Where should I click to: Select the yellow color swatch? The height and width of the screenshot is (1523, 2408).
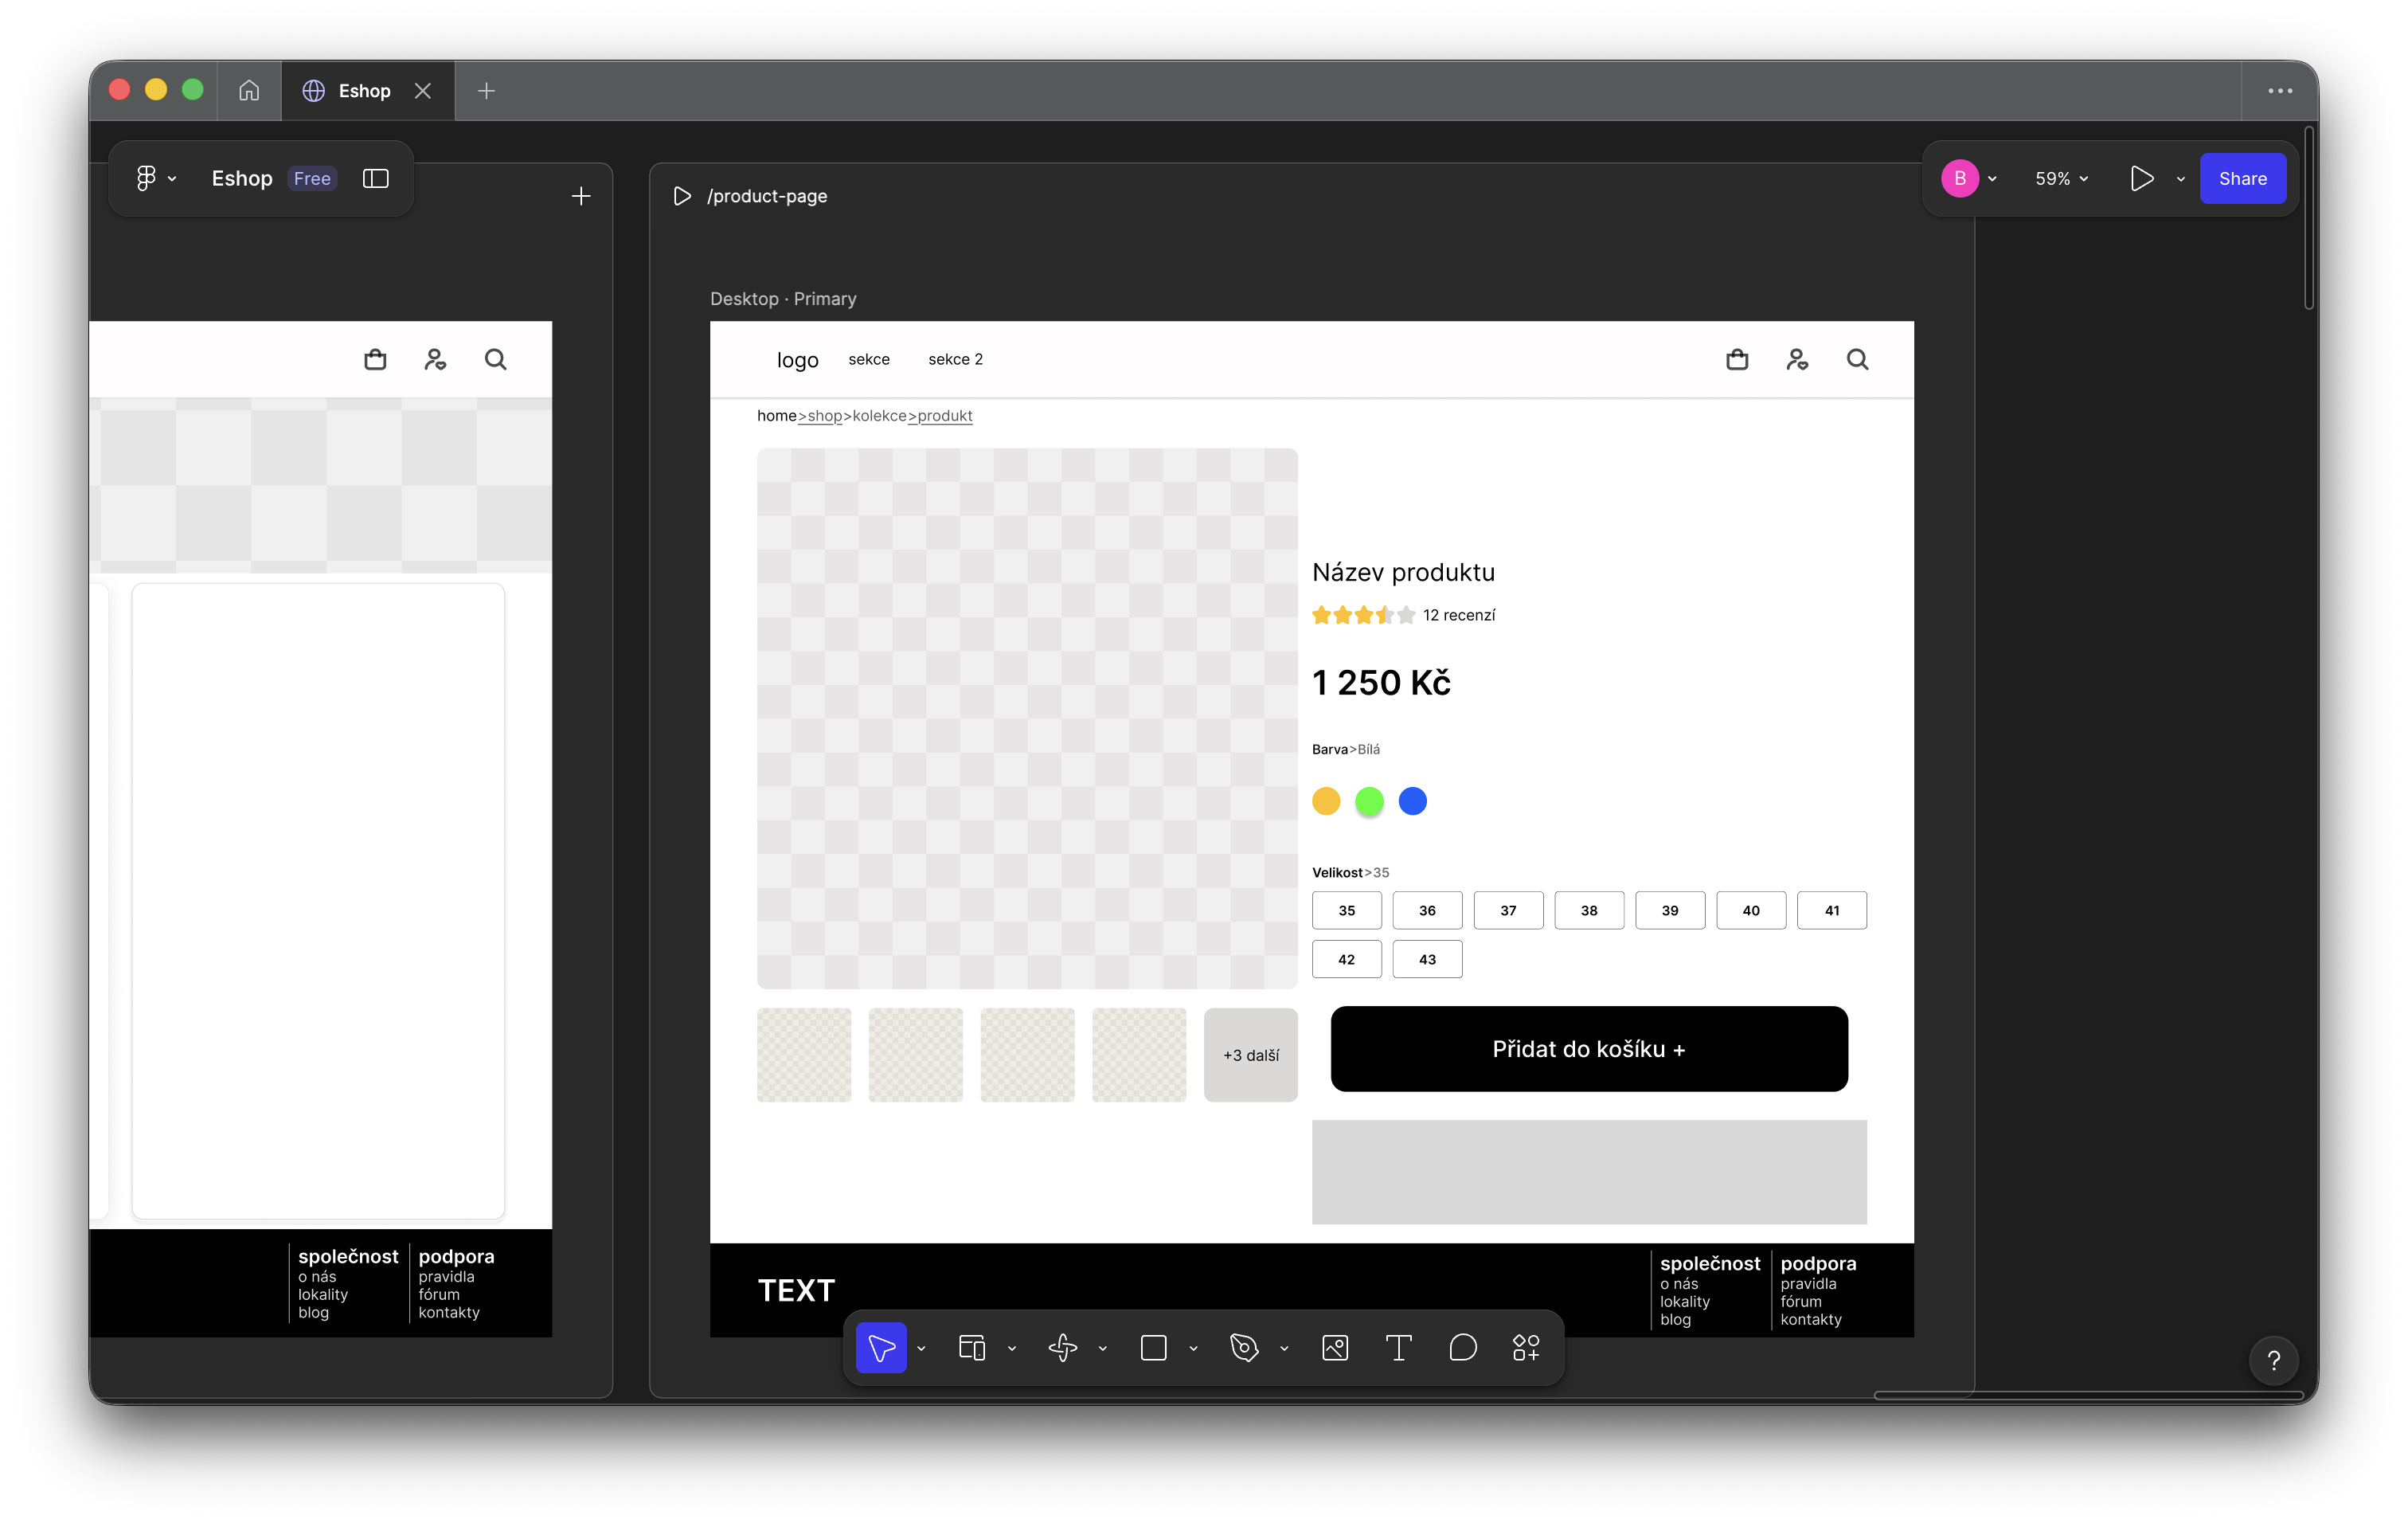click(1326, 801)
